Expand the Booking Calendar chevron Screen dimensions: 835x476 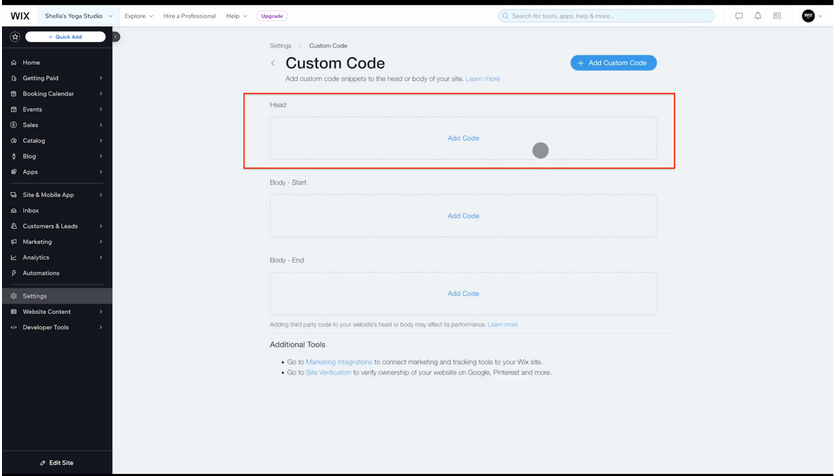pos(101,94)
